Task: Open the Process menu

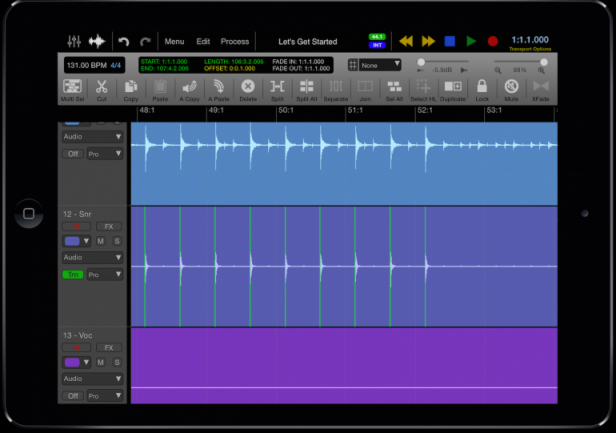Action: click(235, 42)
